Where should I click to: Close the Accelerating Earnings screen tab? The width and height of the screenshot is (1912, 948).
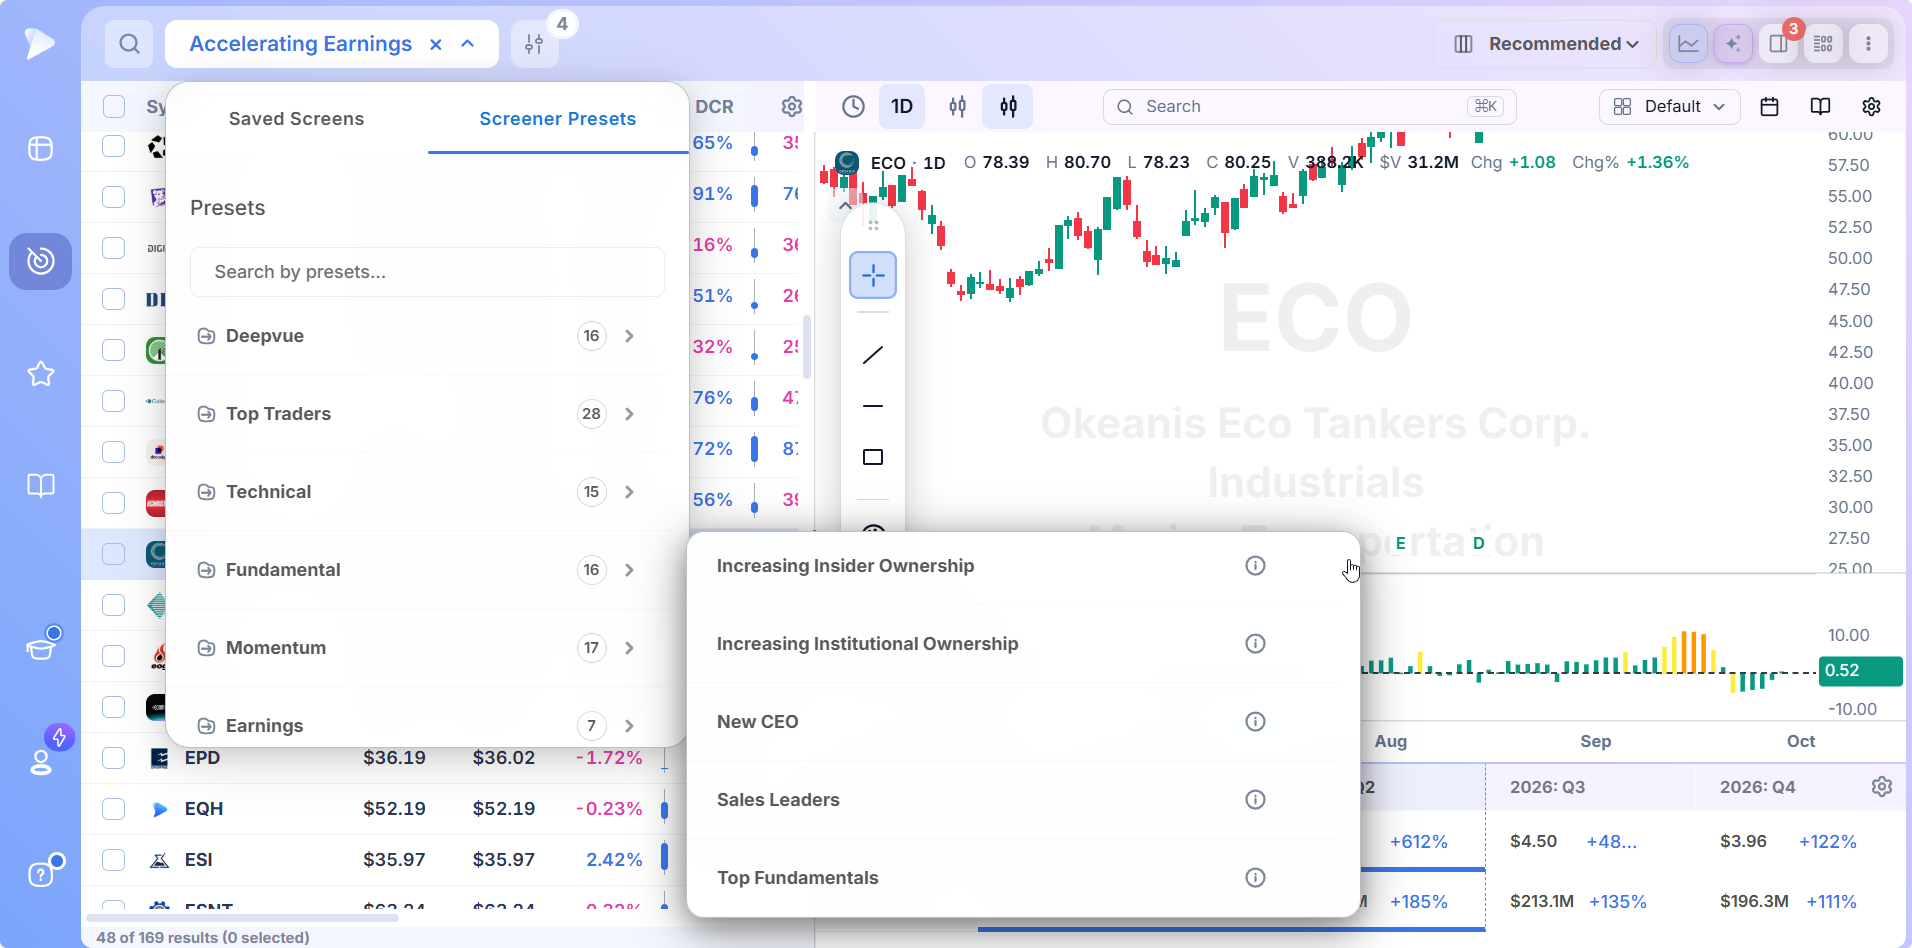[436, 44]
